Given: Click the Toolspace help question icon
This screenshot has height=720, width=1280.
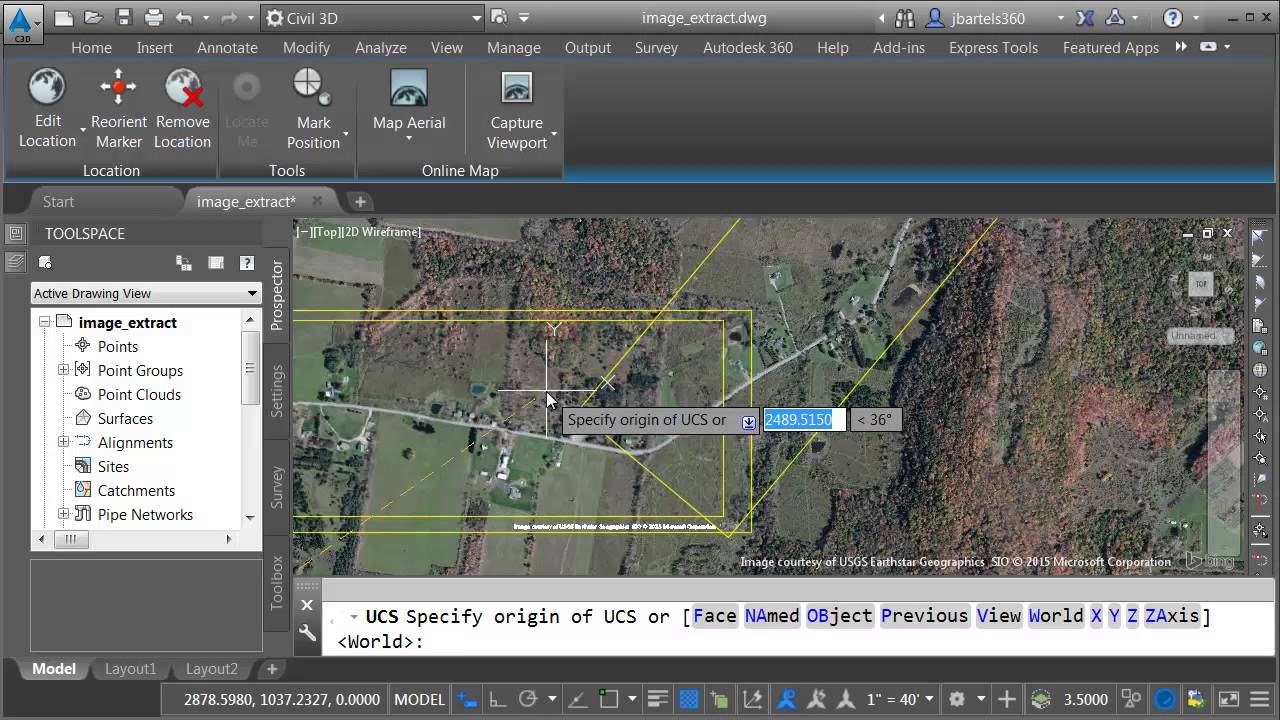Looking at the screenshot, I should click(x=247, y=263).
